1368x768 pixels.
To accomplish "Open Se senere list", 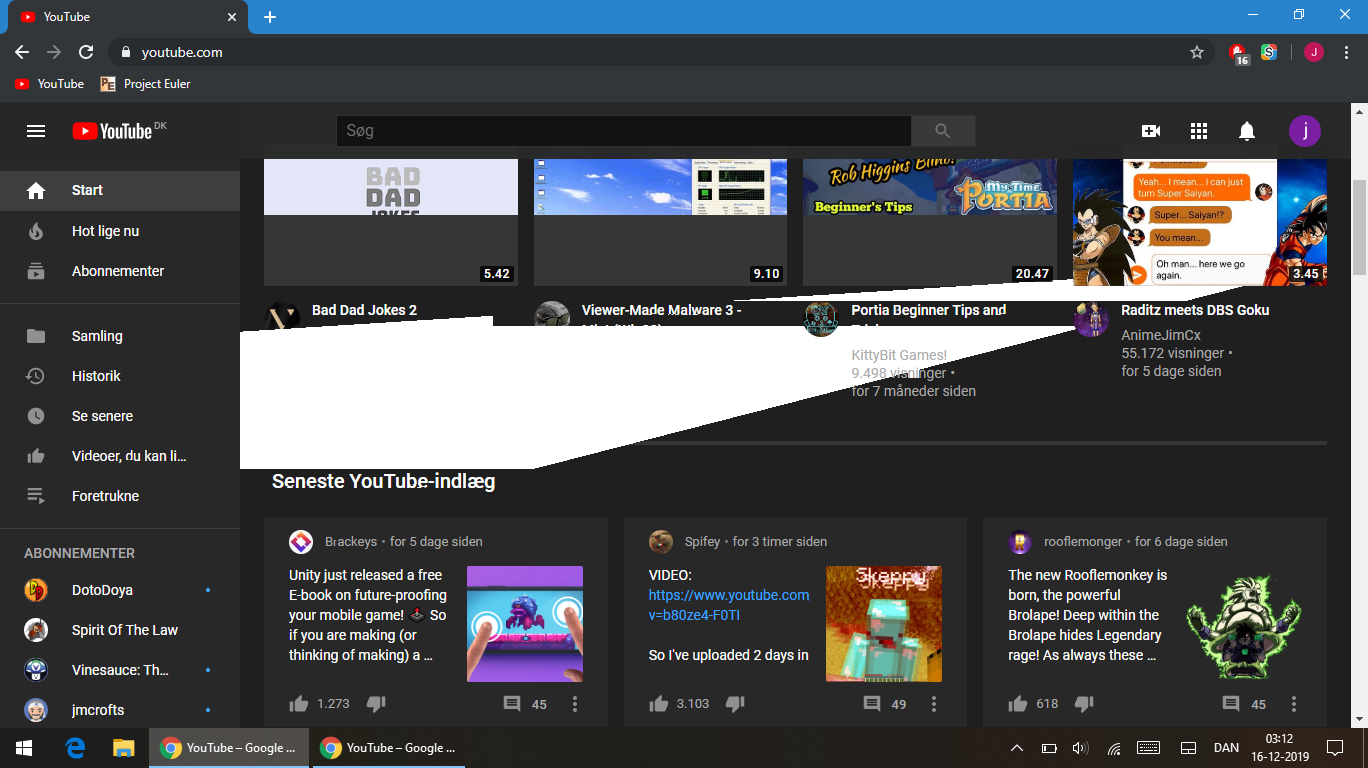I will click(x=120, y=416).
